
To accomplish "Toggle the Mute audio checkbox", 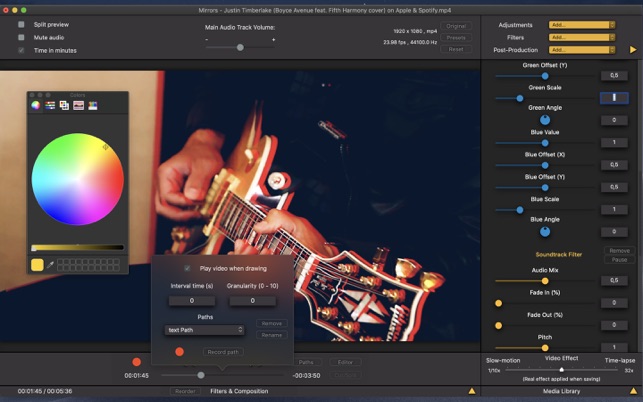I will point(21,37).
